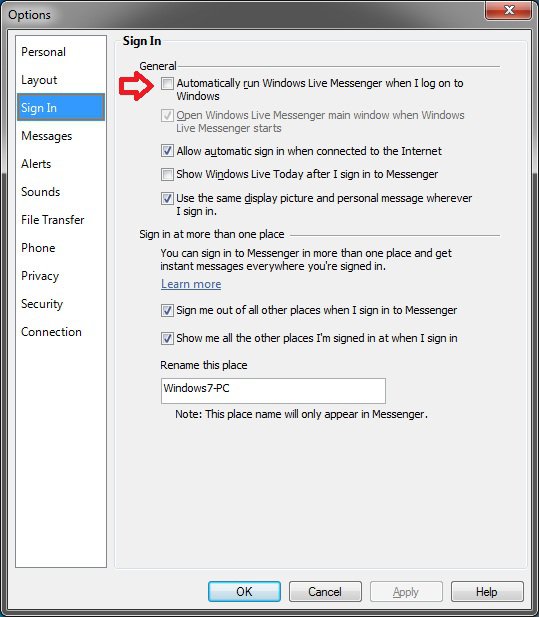Confirm settings with the OK button

point(244,591)
